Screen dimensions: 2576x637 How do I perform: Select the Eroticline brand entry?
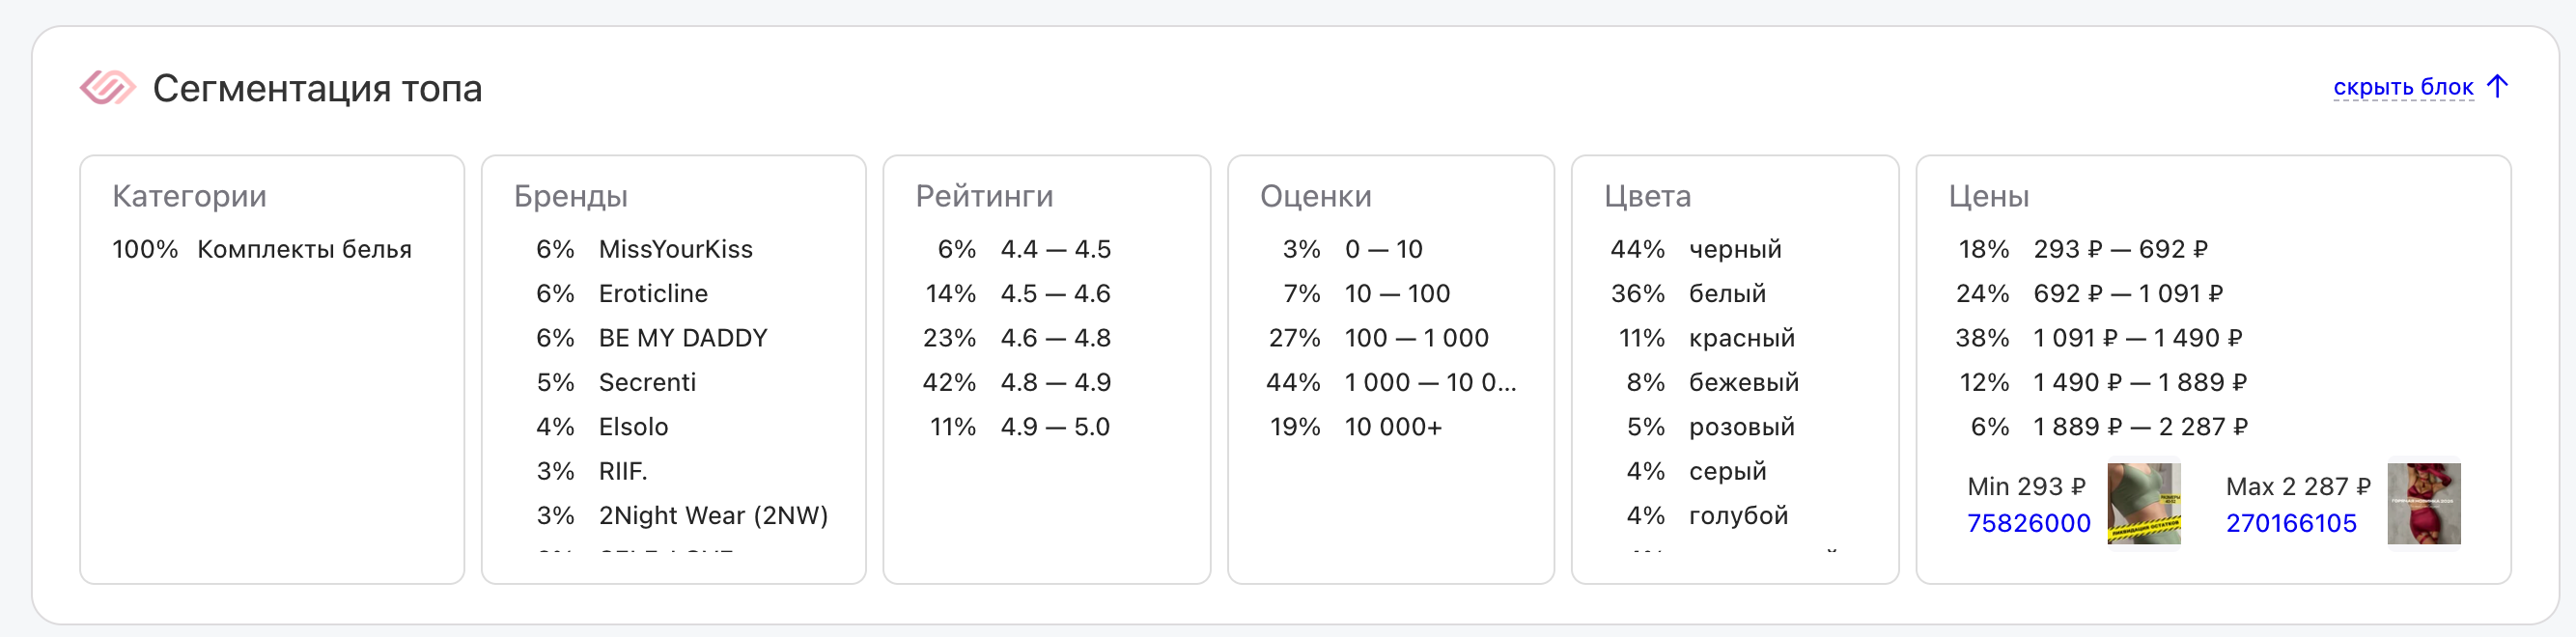653,294
